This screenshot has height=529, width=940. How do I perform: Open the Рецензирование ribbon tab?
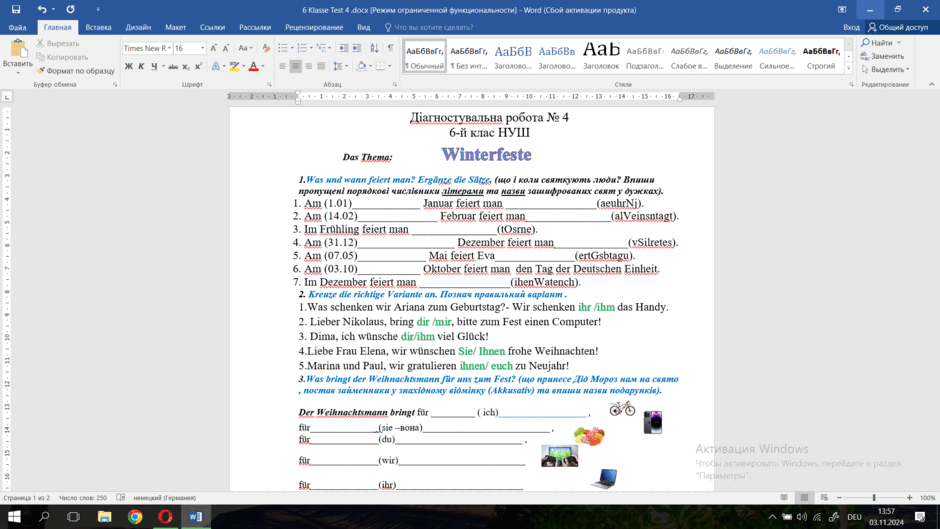click(x=314, y=27)
